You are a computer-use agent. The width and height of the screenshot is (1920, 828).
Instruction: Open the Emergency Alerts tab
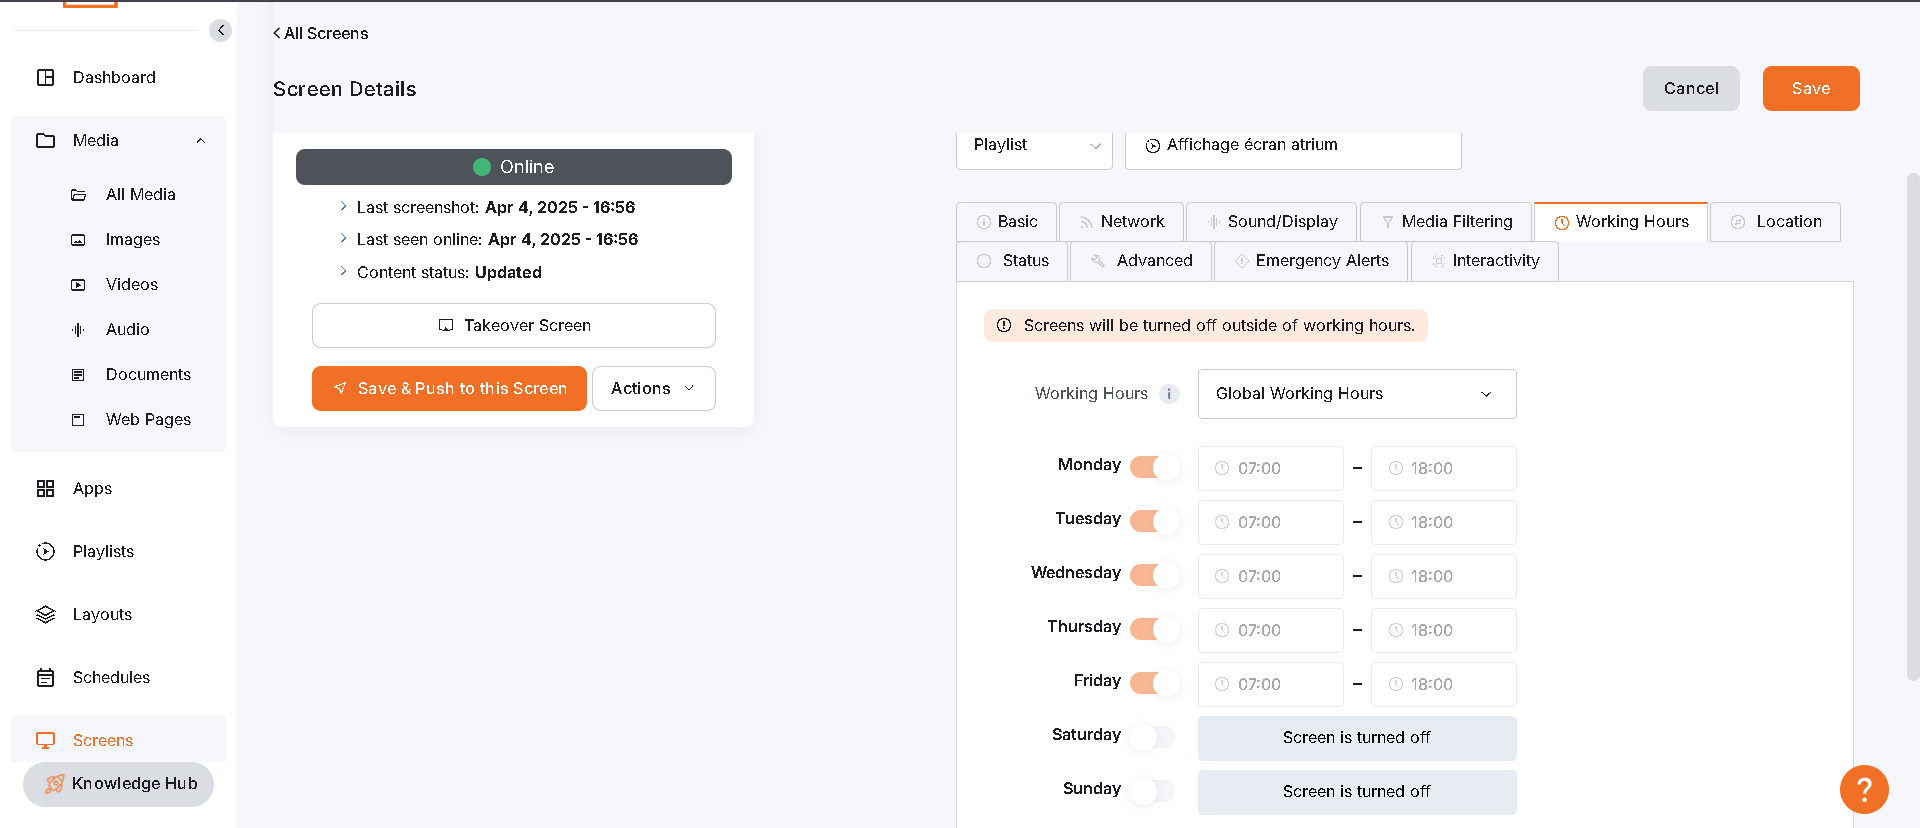point(1311,261)
